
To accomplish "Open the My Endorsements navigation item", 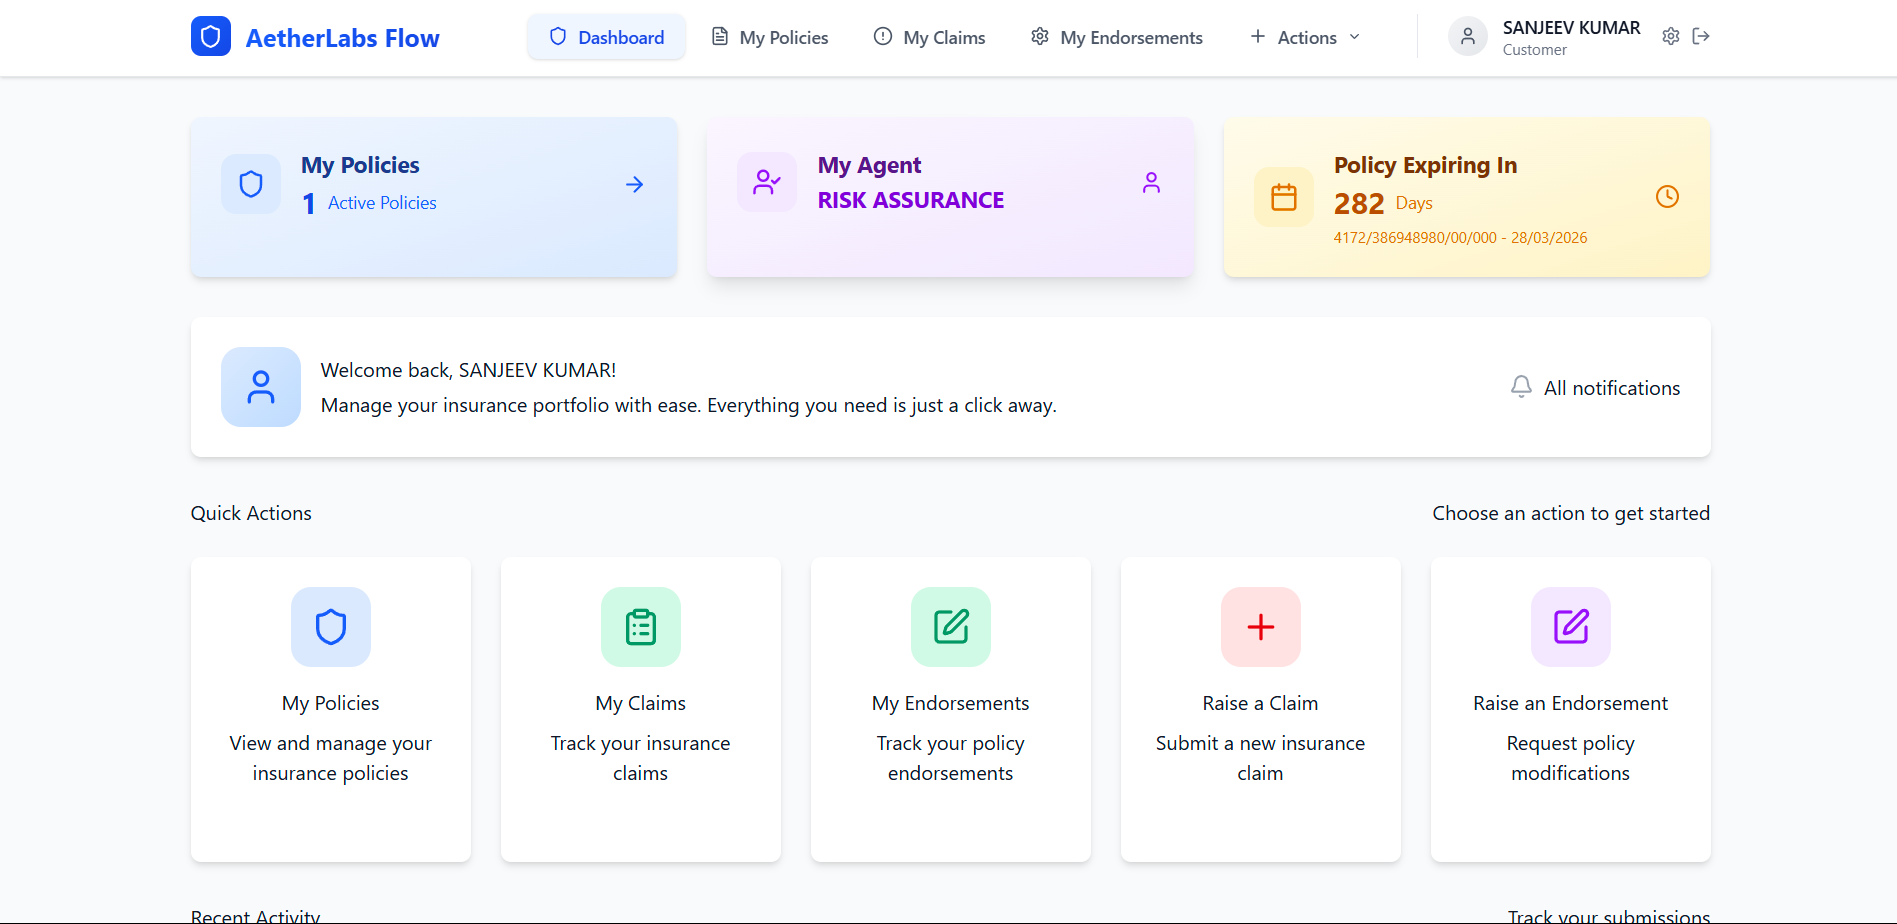I will (1117, 36).
